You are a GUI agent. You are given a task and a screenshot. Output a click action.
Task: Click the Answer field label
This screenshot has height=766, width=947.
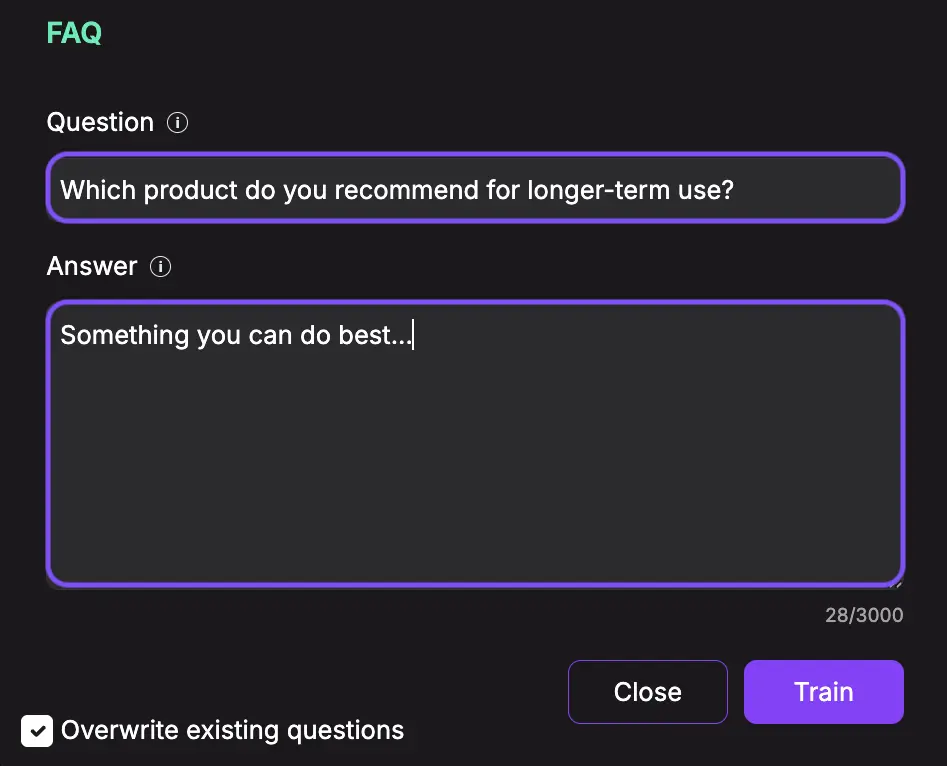pyautogui.click(x=92, y=266)
